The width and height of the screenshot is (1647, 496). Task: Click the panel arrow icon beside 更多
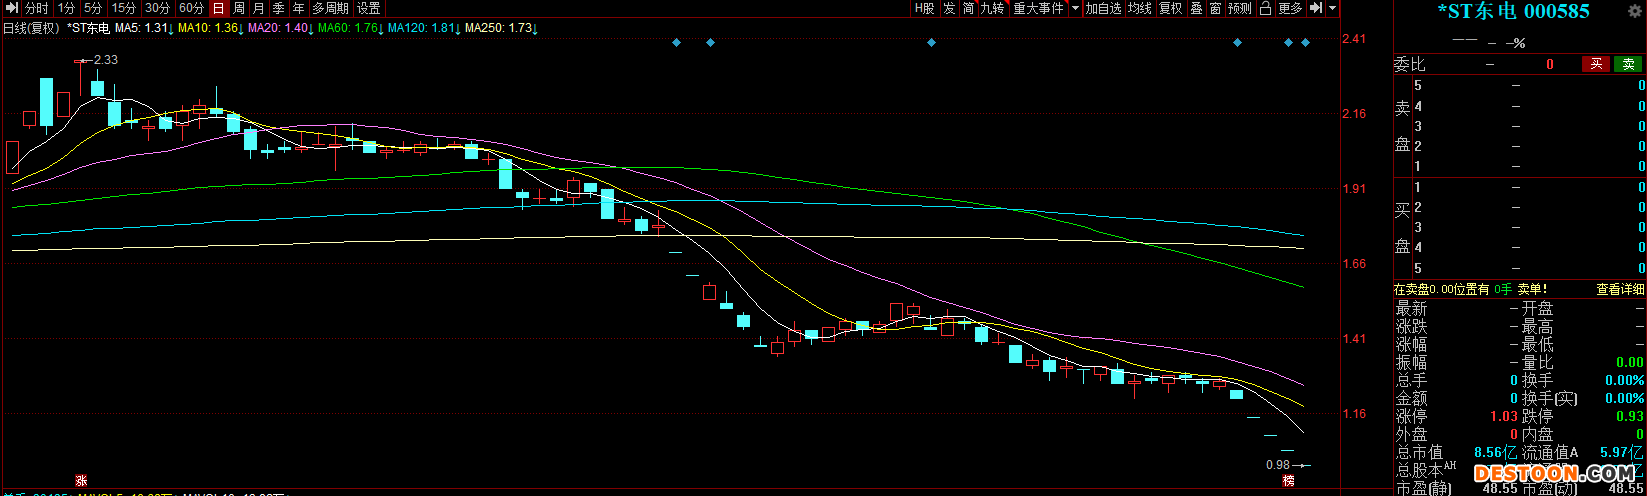pyautogui.click(x=1315, y=8)
